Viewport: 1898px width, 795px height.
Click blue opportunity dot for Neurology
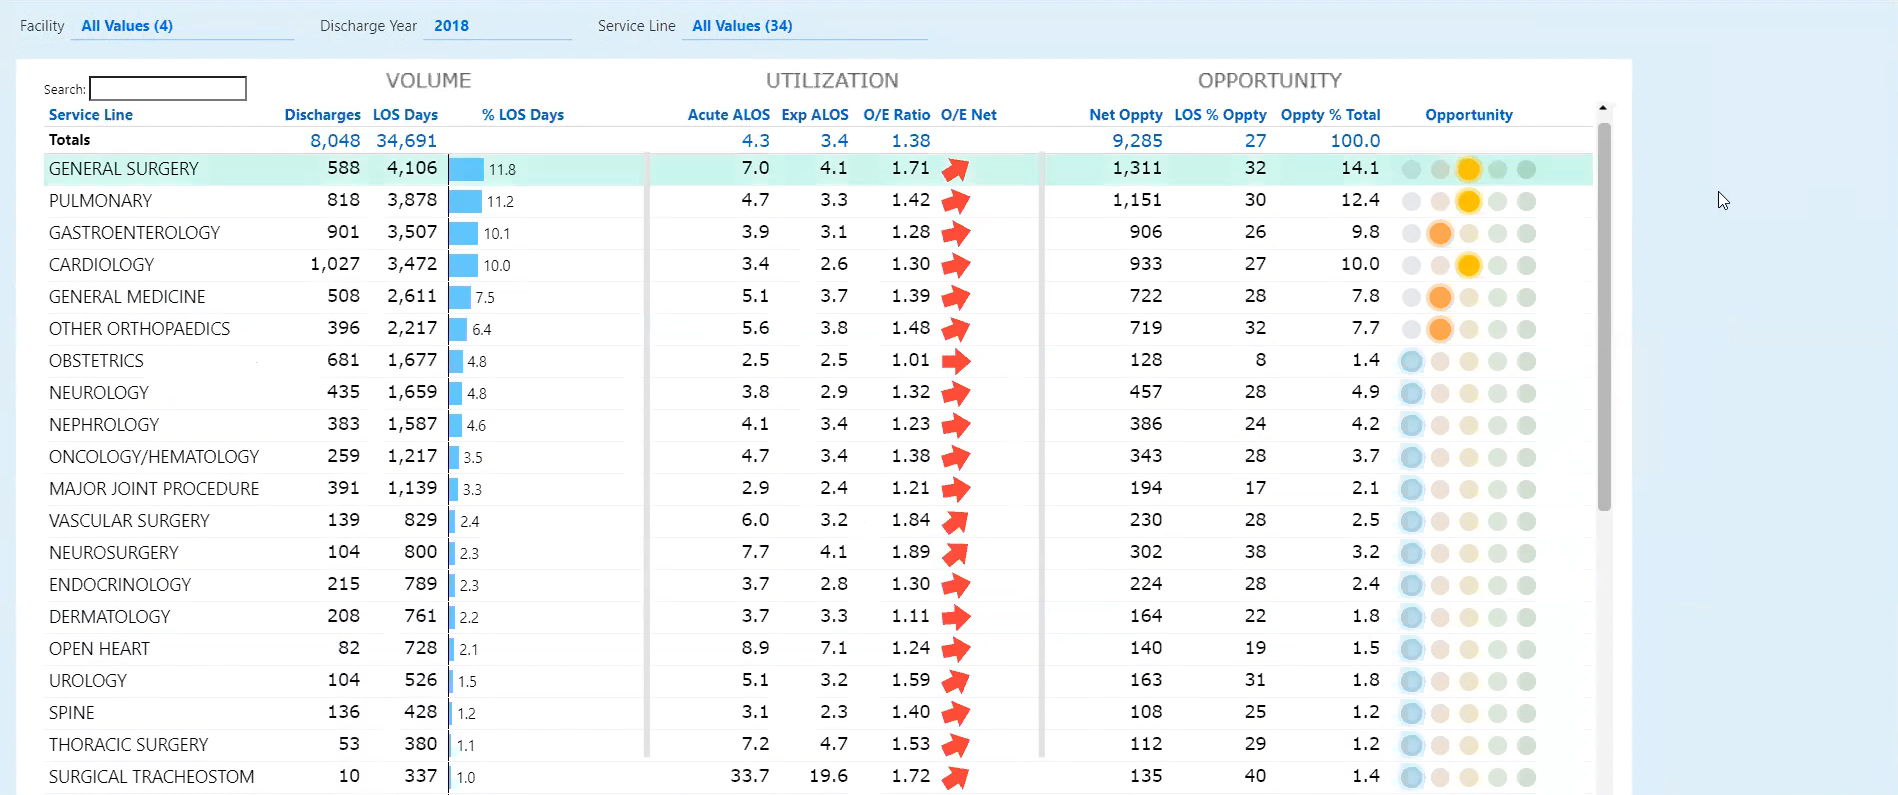click(x=1411, y=393)
